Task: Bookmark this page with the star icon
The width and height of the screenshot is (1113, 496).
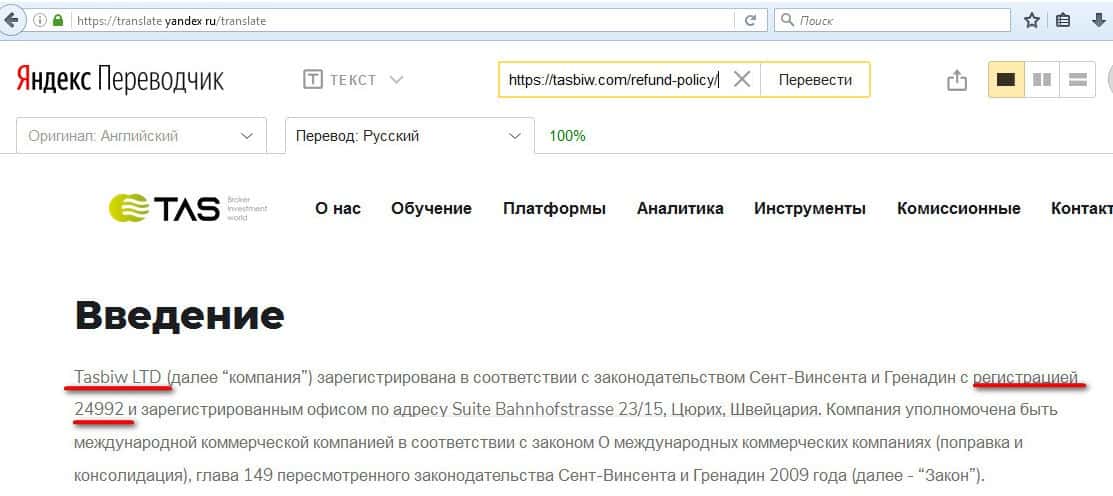Action: [x=1032, y=20]
